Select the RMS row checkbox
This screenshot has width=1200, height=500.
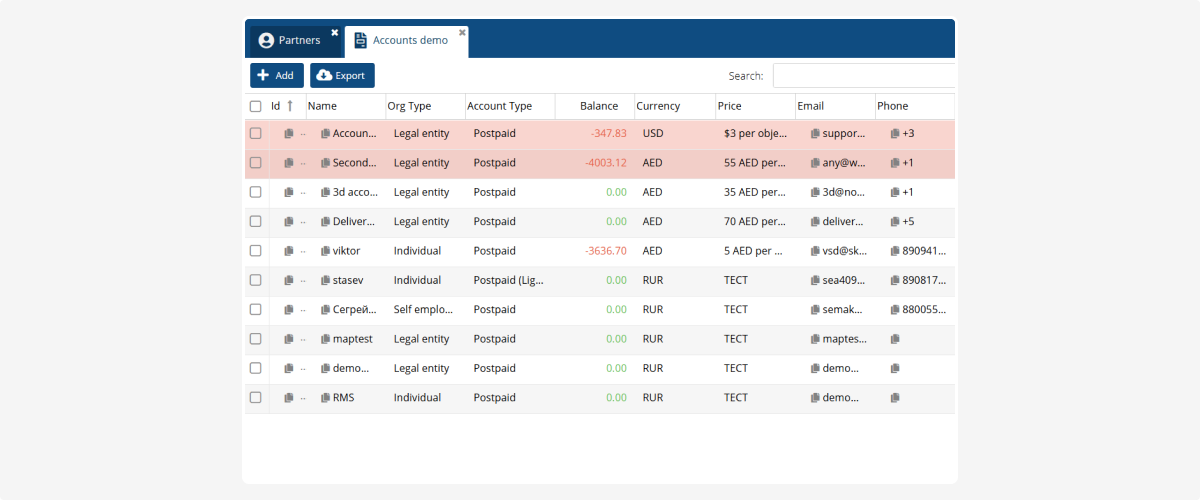coord(256,397)
